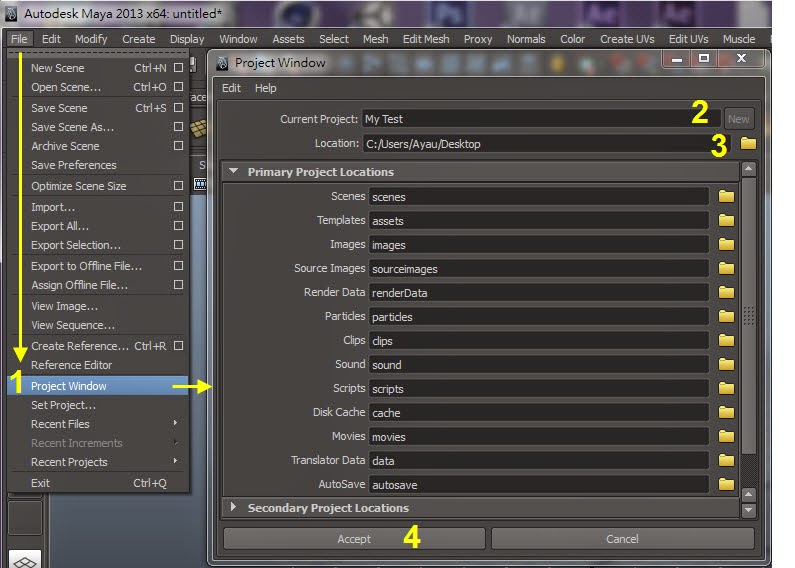Screen dimensions: 795x568
Task: Open Create Reference options box
Action: (x=178, y=345)
